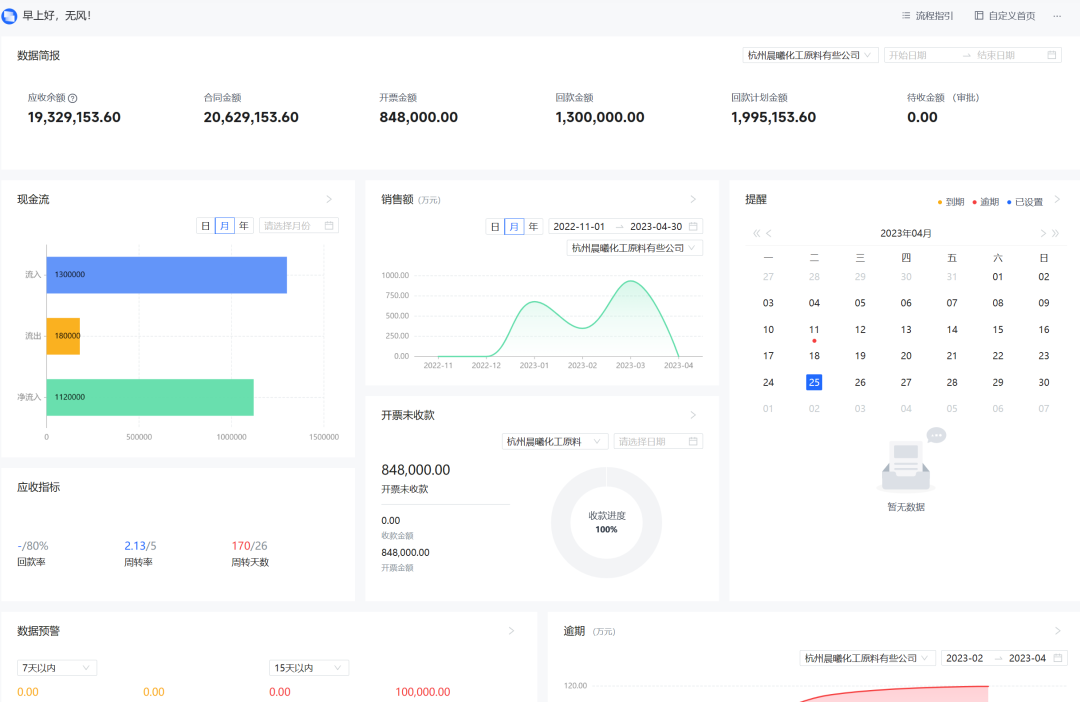The image size is (1080, 702).
Task: Click 销售额 start date 2022-11-01
Action: tap(579, 227)
